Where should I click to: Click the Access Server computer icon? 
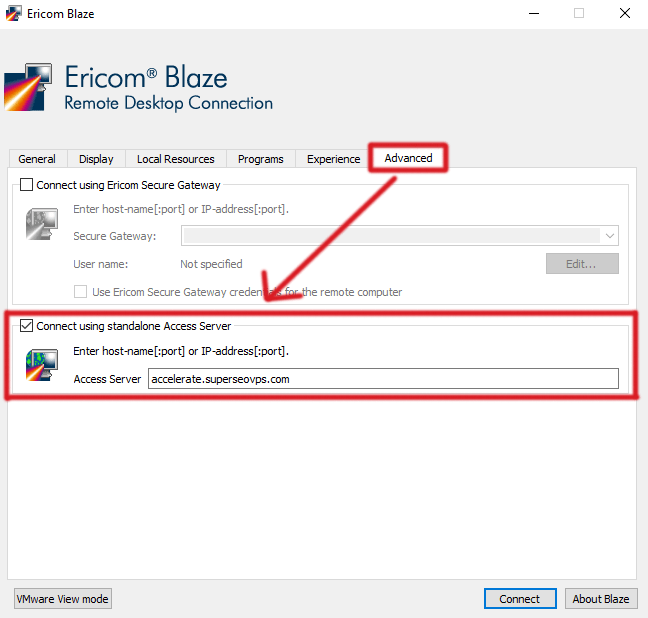pos(42,365)
